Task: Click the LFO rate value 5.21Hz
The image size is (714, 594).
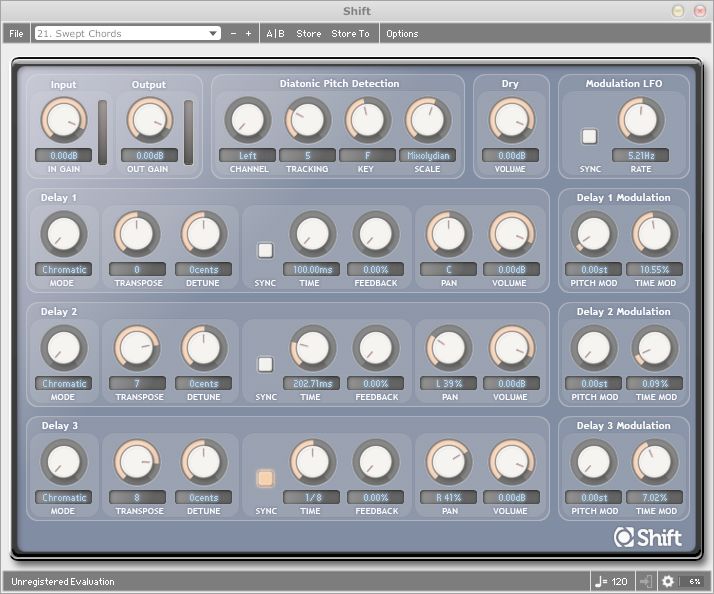Action: [641, 155]
